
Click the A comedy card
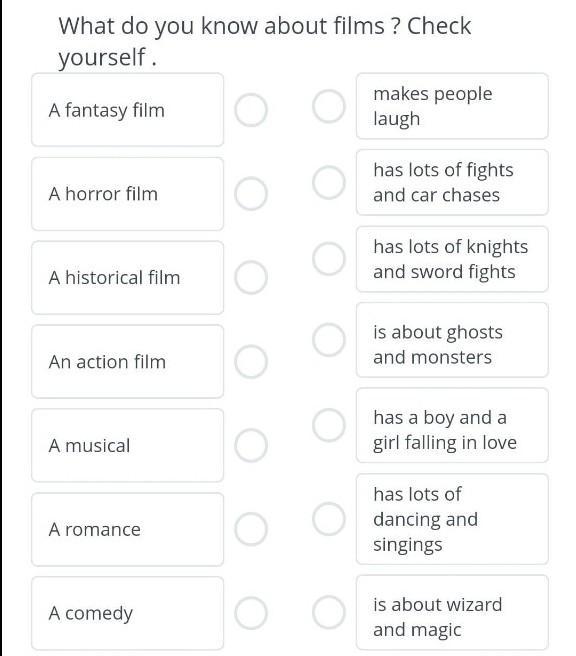click(x=128, y=613)
